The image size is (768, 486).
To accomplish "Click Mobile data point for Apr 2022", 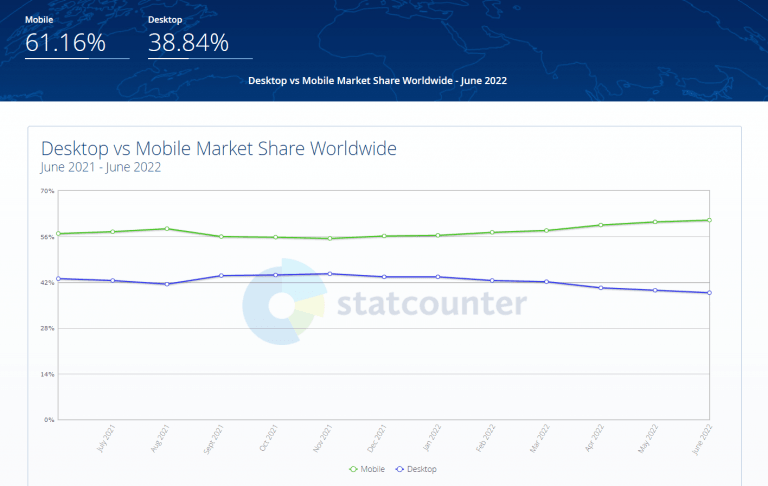I will [x=600, y=225].
